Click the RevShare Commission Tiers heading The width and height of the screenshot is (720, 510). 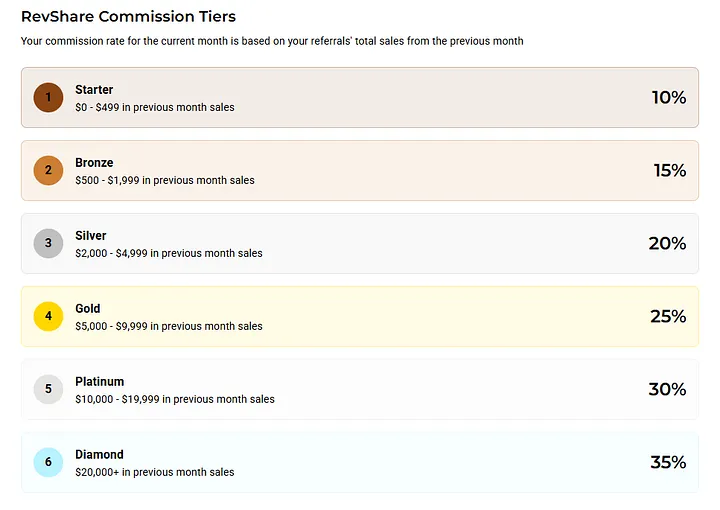click(x=128, y=17)
